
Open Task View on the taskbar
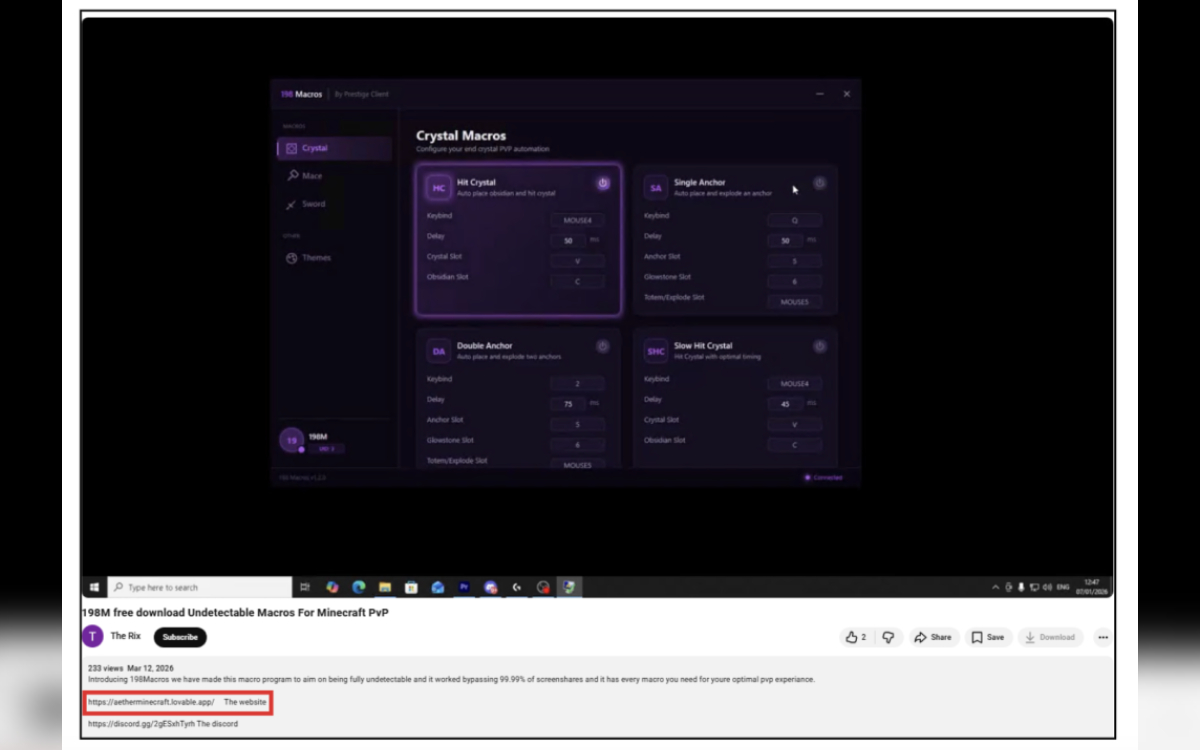[305, 587]
